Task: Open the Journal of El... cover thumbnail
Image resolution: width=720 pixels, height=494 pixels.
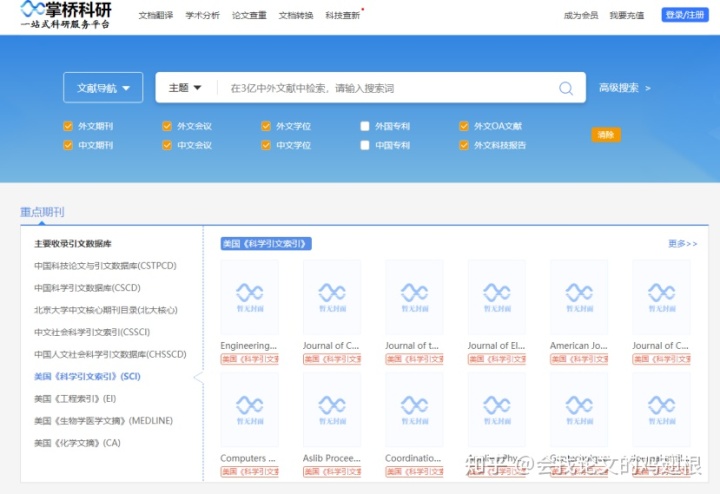Action: point(496,297)
